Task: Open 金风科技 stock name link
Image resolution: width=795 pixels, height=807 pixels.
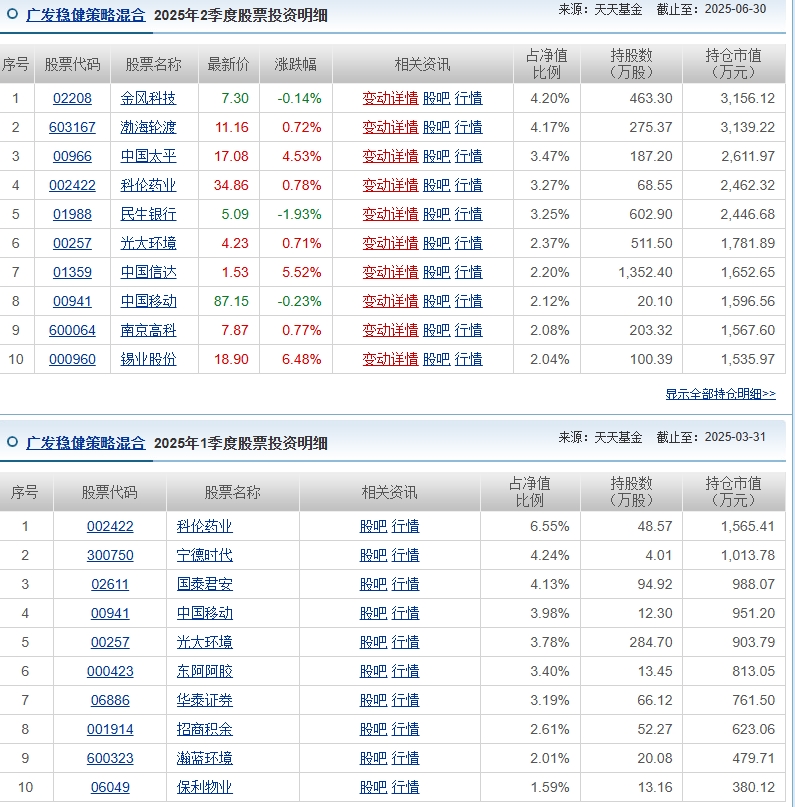Action: (x=148, y=98)
